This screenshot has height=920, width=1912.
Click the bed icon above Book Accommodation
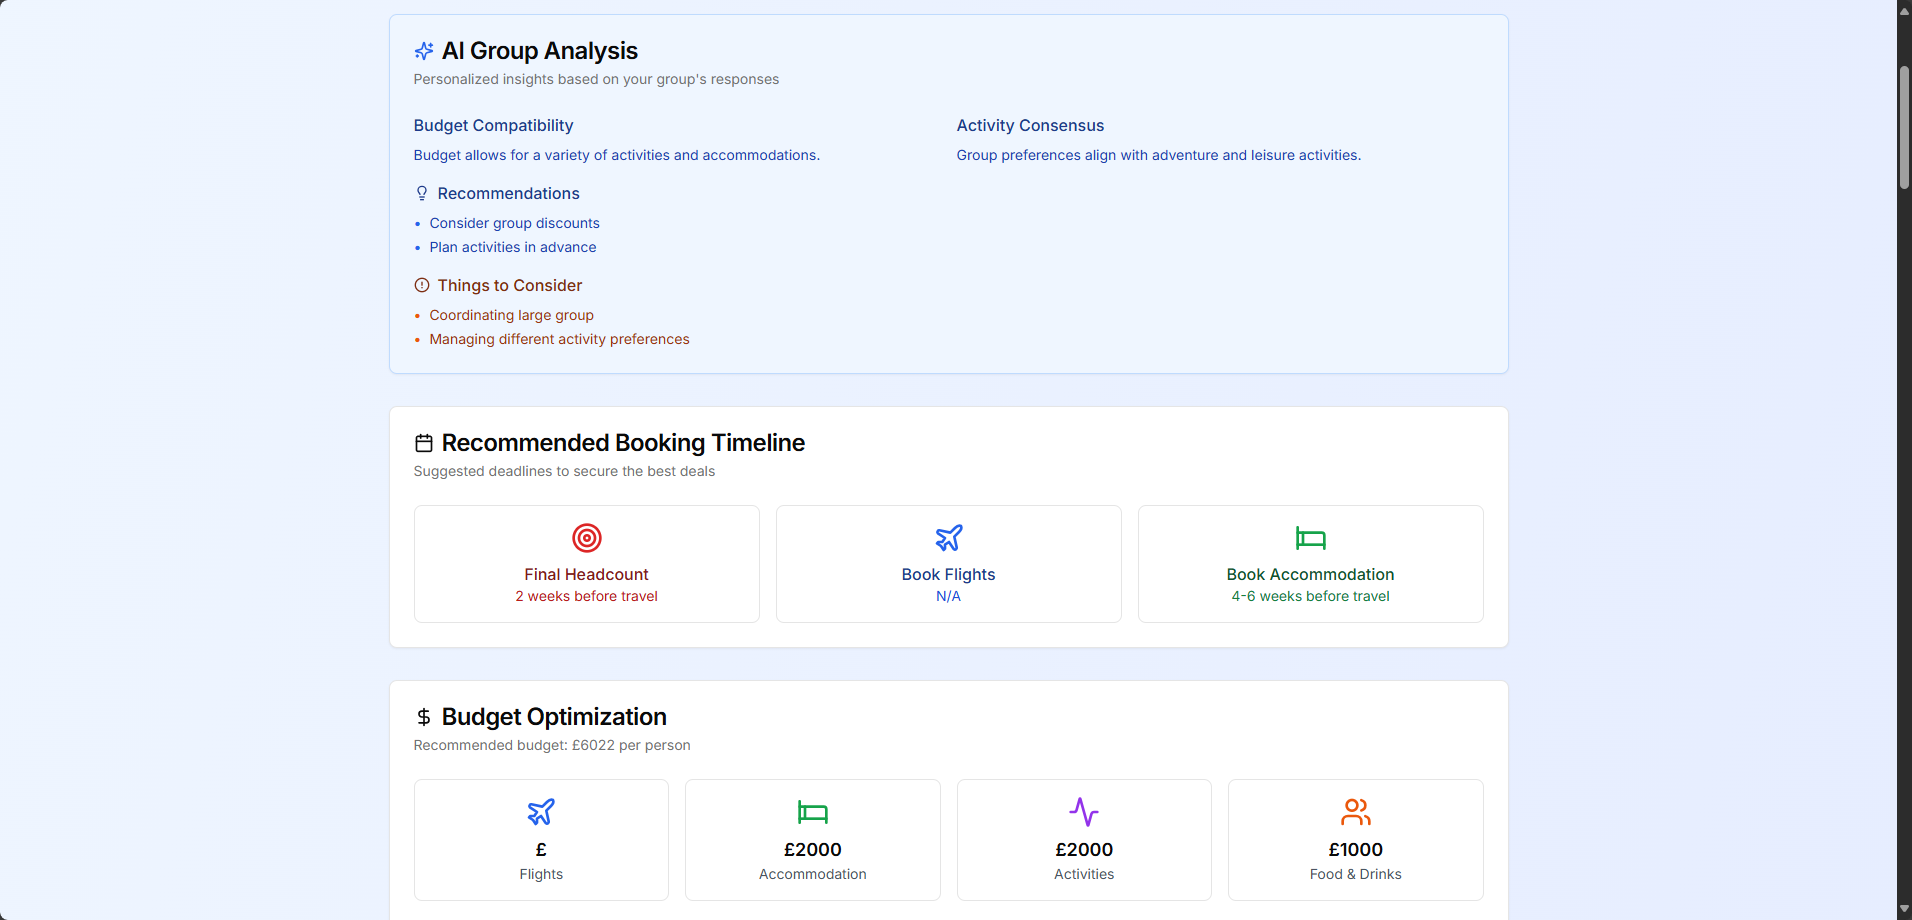coord(1311,538)
